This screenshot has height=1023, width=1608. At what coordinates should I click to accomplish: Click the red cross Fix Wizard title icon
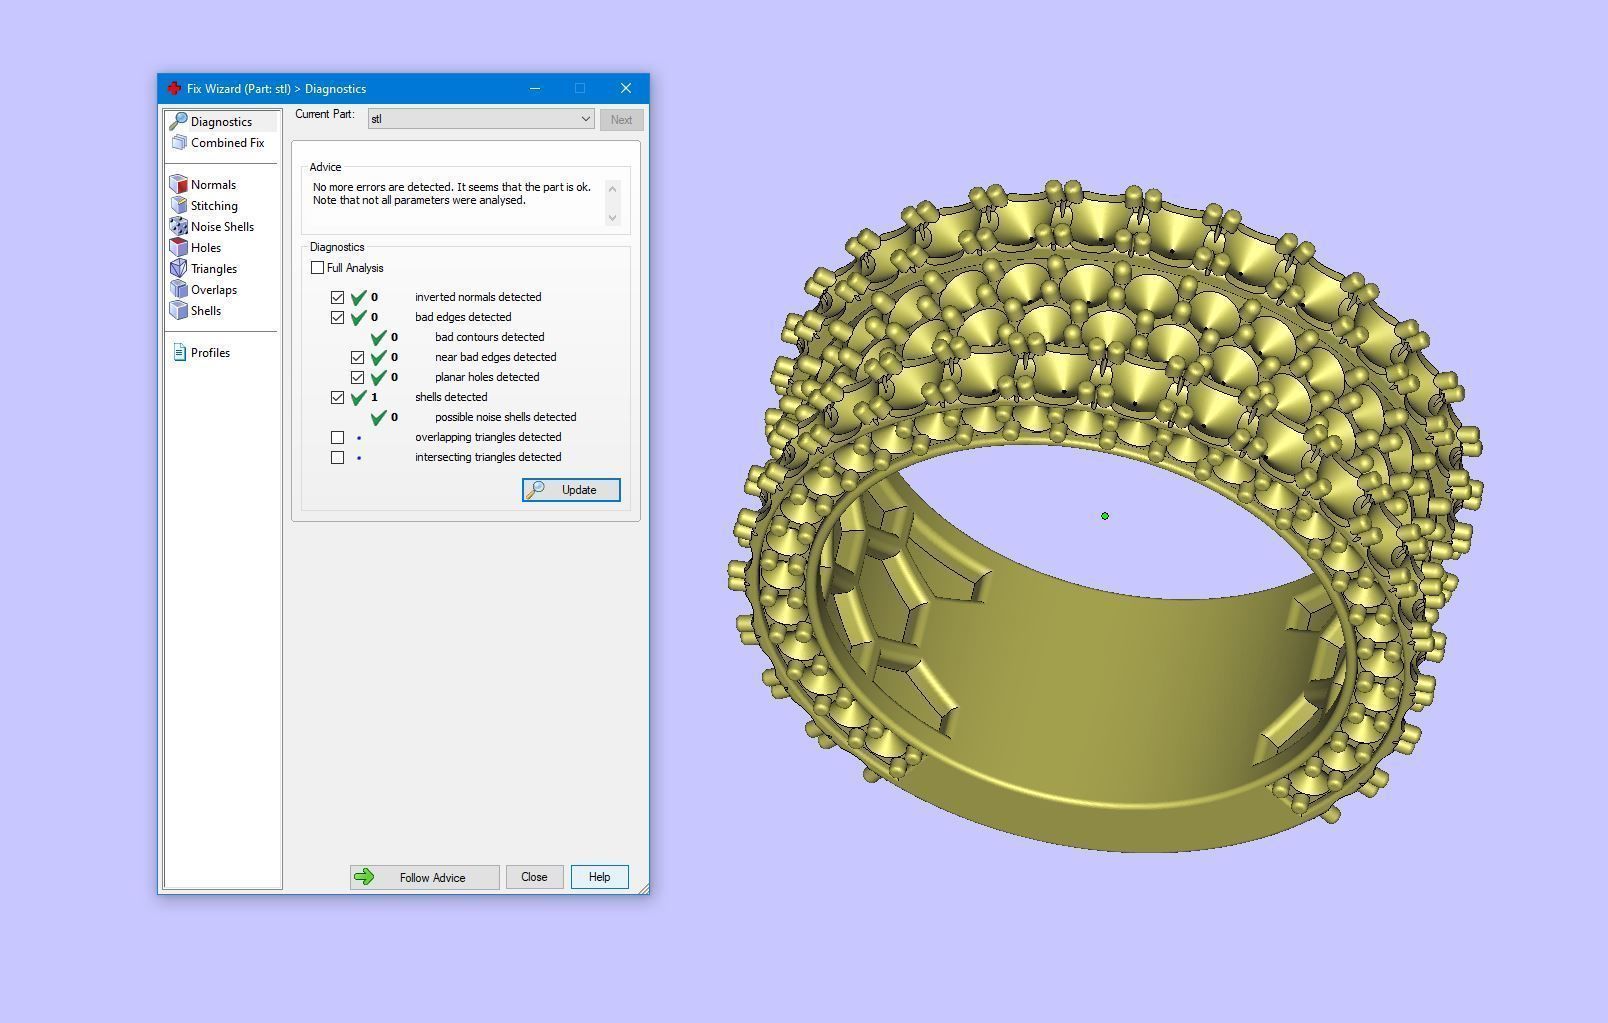tap(174, 88)
